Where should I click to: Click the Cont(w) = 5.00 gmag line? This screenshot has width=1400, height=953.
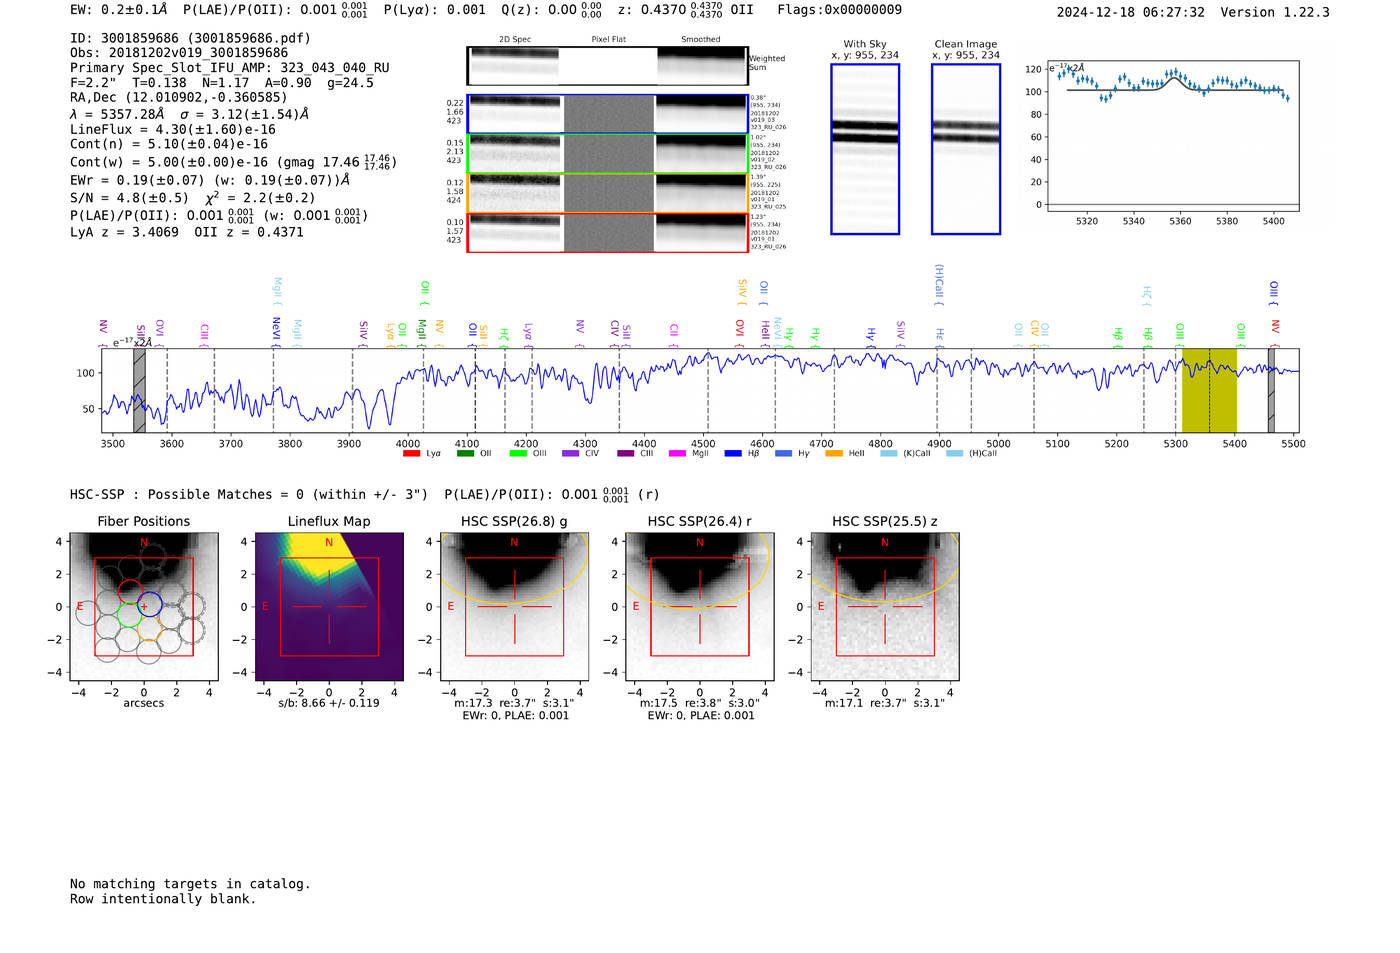tap(233, 162)
